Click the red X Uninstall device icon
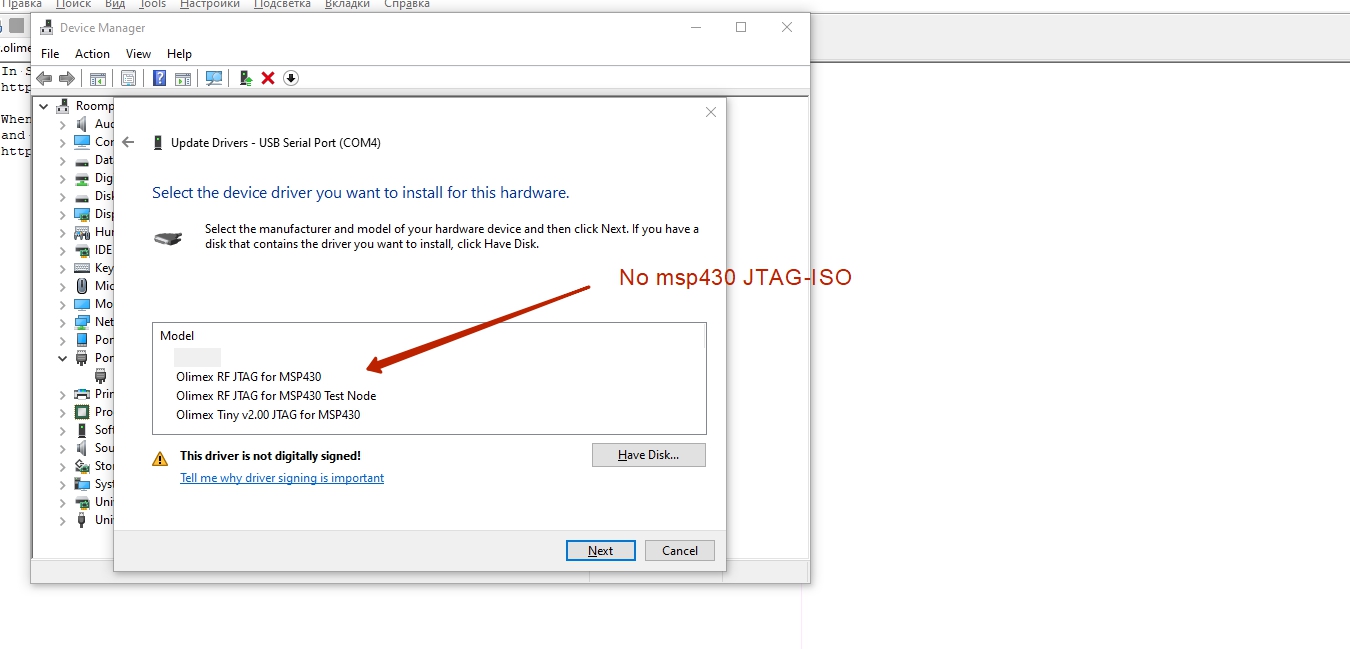Screen dimensions: 1350x649 (268, 78)
